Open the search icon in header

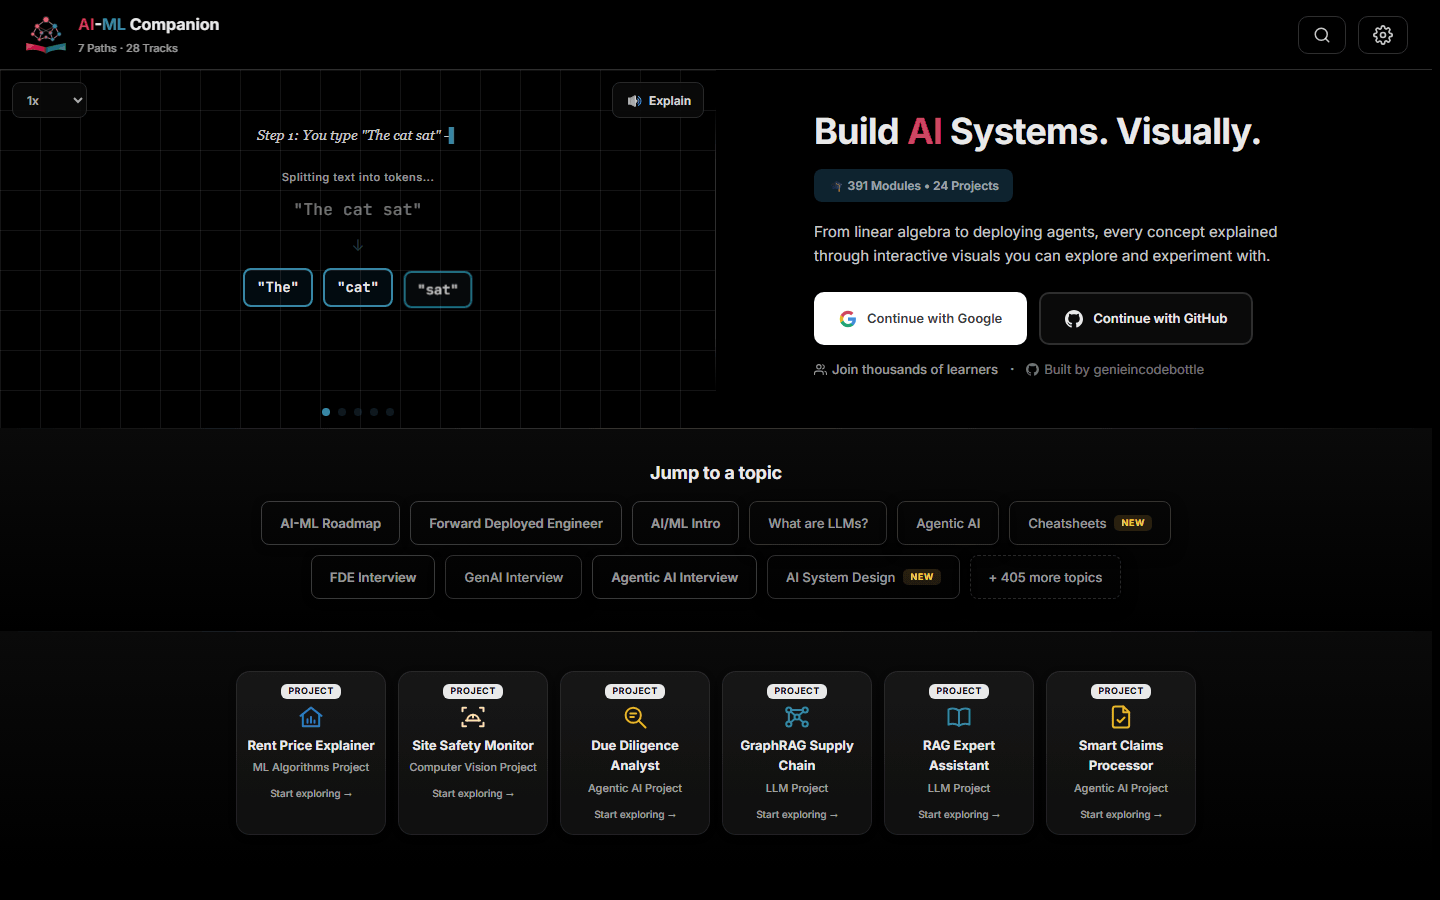pos(1321,35)
